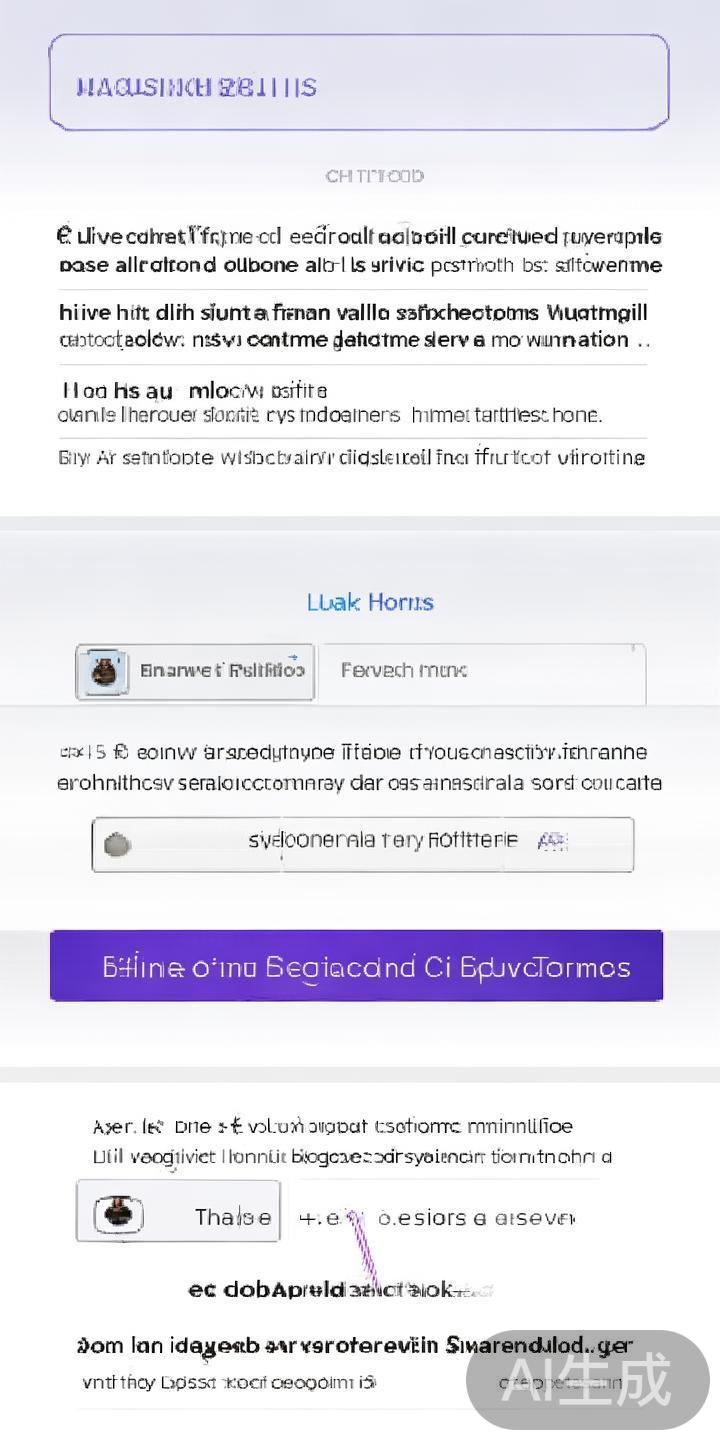Click the small symbol starting the first list row
The height and width of the screenshot is (1440, 720).
(64, 236)
